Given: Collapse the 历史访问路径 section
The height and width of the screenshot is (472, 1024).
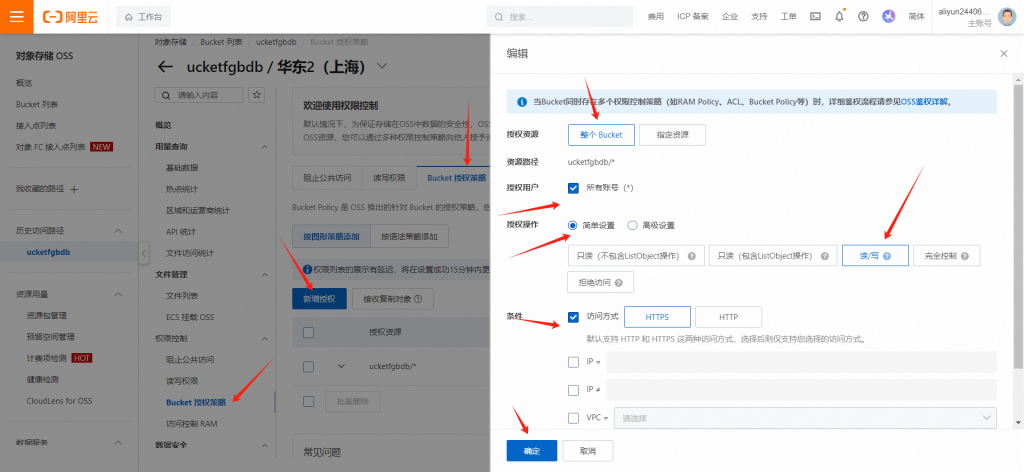Looking at the screenshot, I should pos(118,230).
